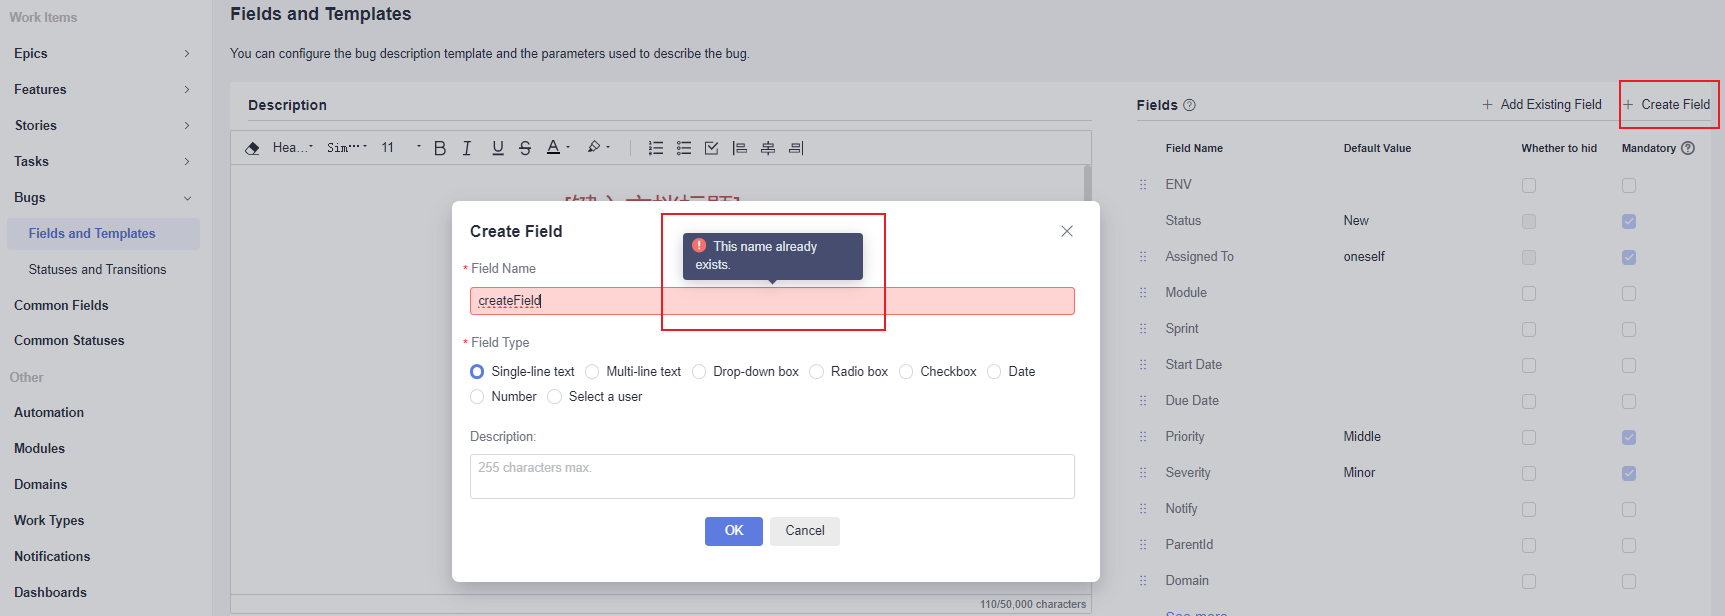The image size is (1725, 616).
Task: Expand the Epics menu chevron
Action: click(x=187, y=54)
